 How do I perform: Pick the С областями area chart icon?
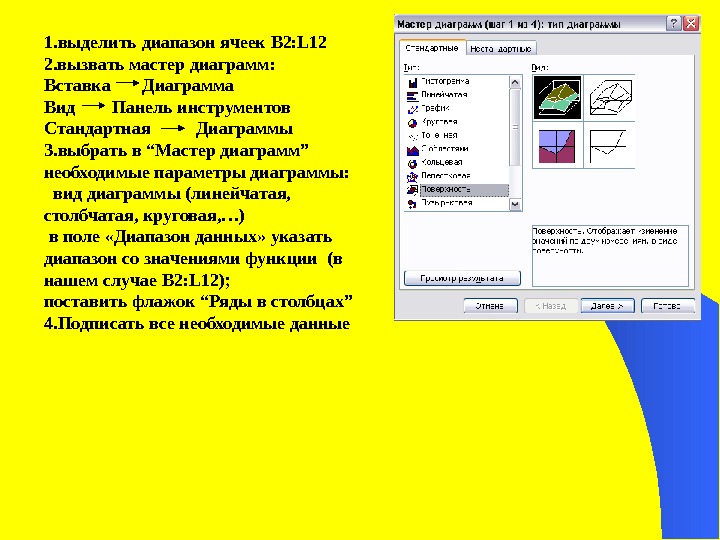click(x=412, y=150)
